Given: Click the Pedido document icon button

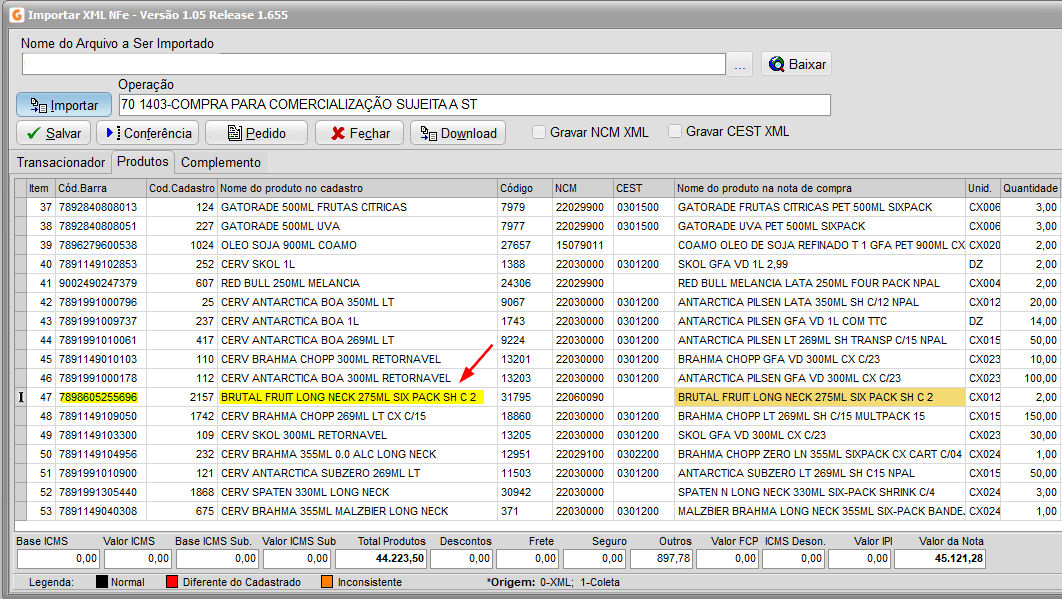Looking at the screenshot, I should tap(256, 133).
